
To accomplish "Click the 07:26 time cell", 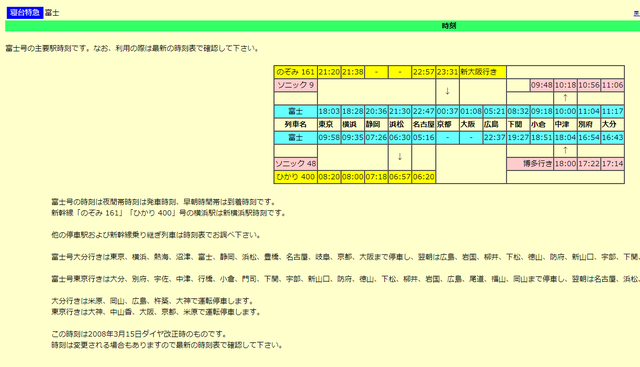I will [x=376, y=138].
